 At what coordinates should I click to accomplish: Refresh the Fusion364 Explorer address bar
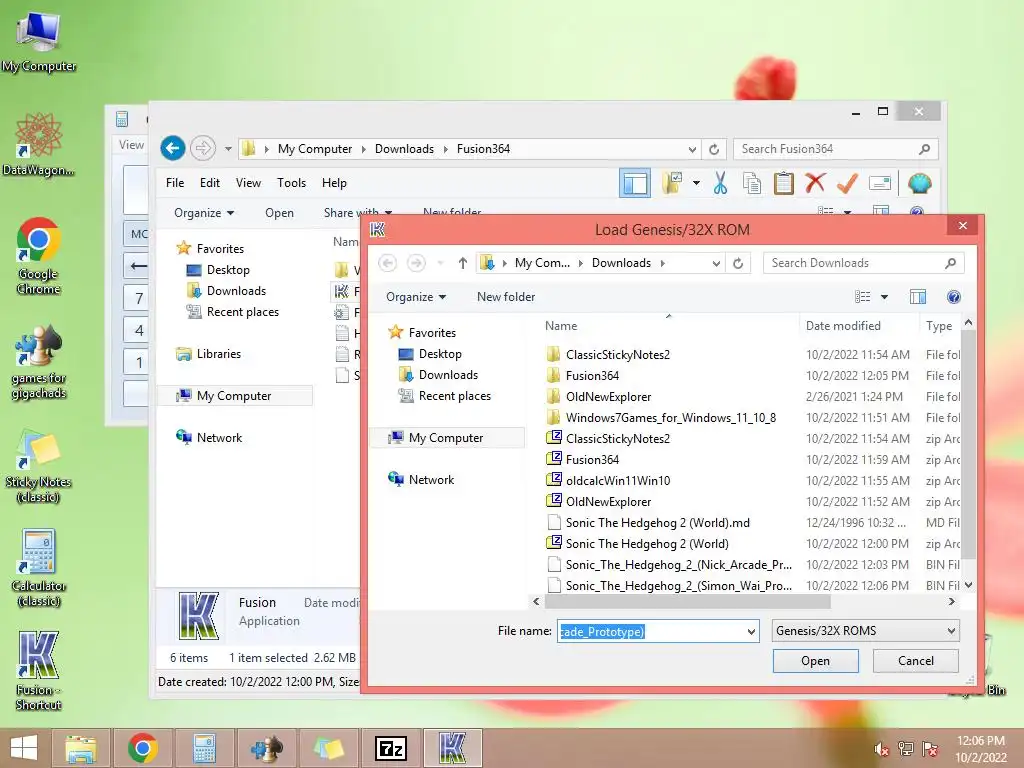tap(714, 149)
